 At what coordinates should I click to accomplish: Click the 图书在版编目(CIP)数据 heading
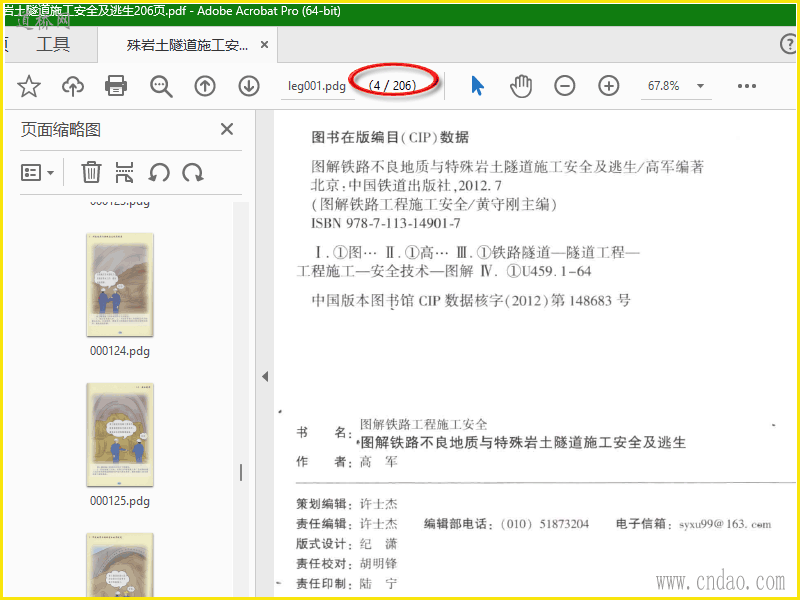tap(390, 137)
